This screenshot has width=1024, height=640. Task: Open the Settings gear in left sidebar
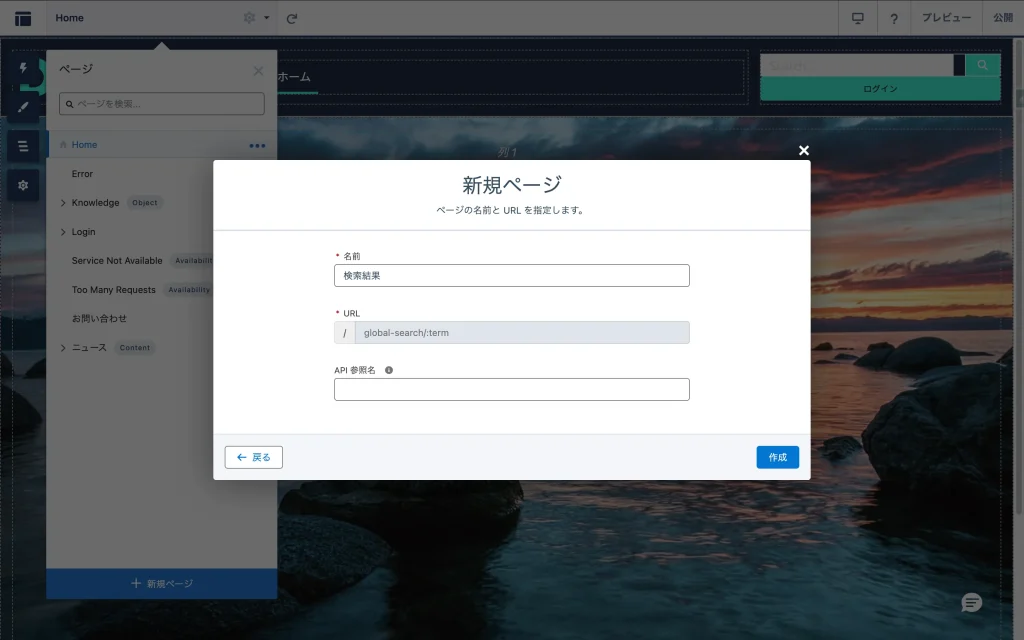tap(23, 185)
